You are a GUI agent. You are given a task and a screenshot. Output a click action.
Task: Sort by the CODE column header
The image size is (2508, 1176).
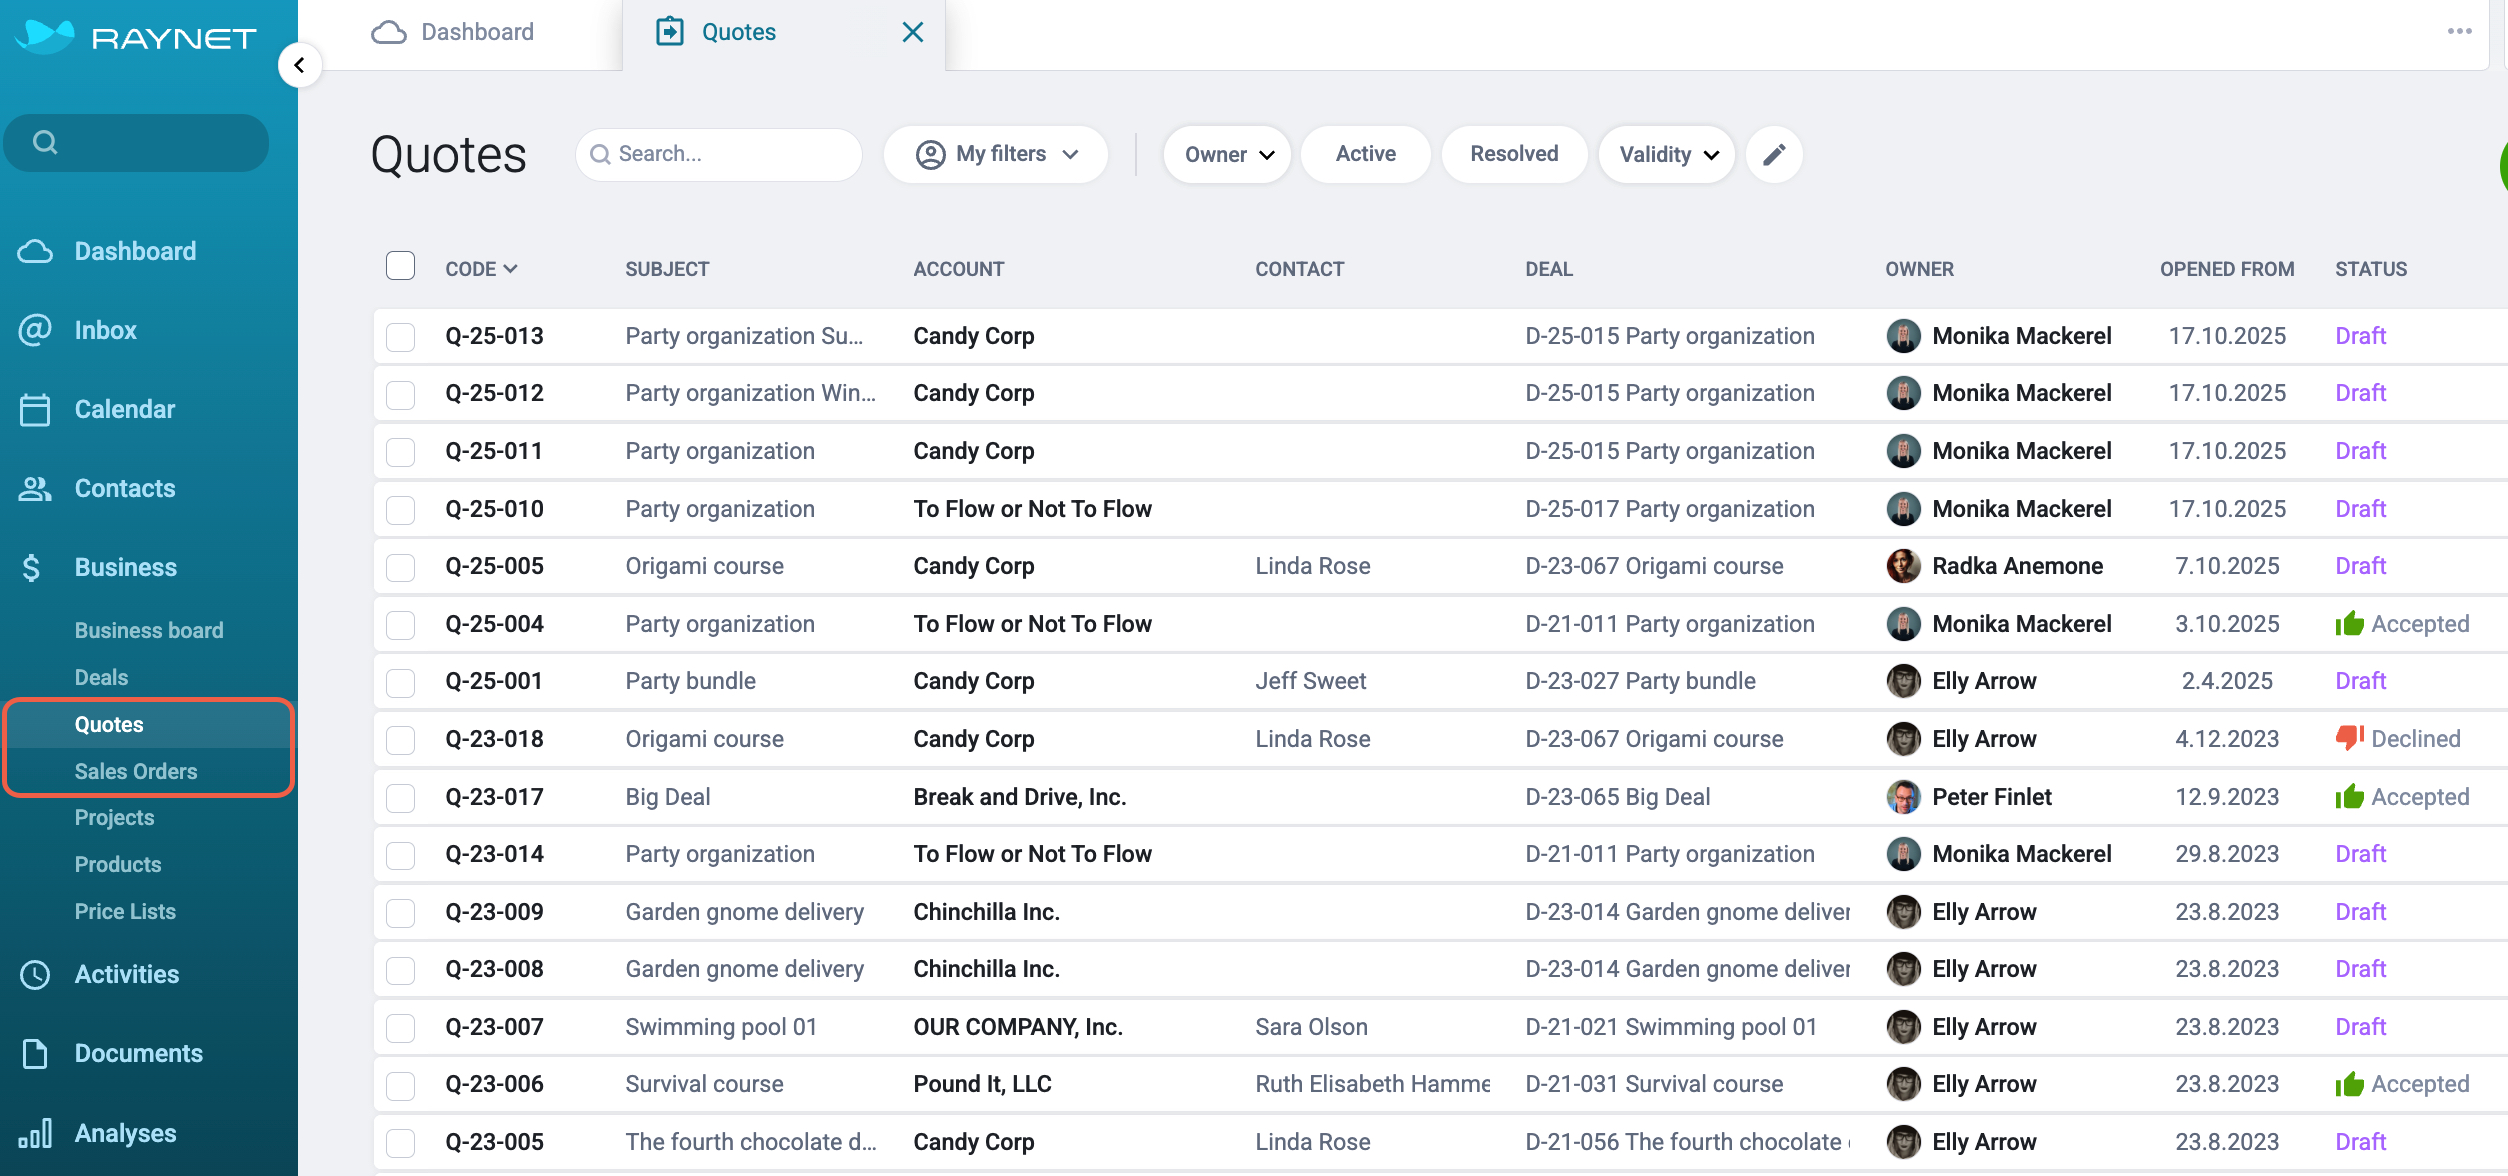481,268
